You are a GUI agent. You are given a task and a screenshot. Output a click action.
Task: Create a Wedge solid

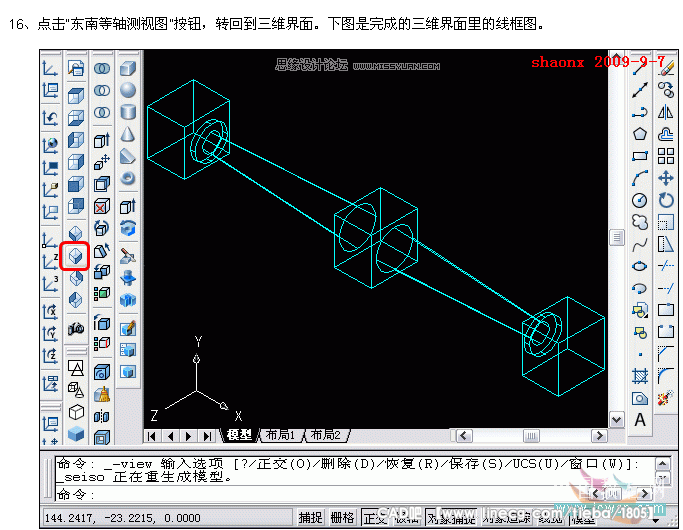point(128,156)
